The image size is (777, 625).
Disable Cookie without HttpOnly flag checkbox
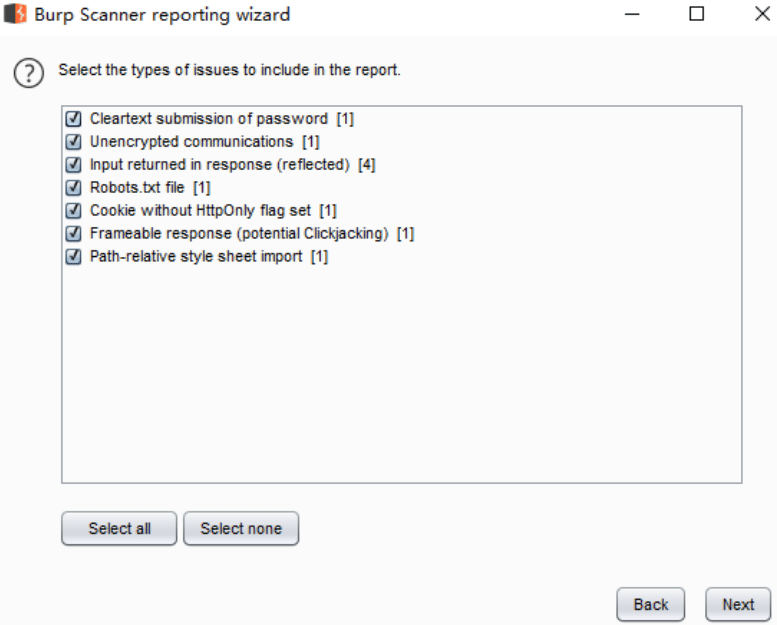click(73, 211)
